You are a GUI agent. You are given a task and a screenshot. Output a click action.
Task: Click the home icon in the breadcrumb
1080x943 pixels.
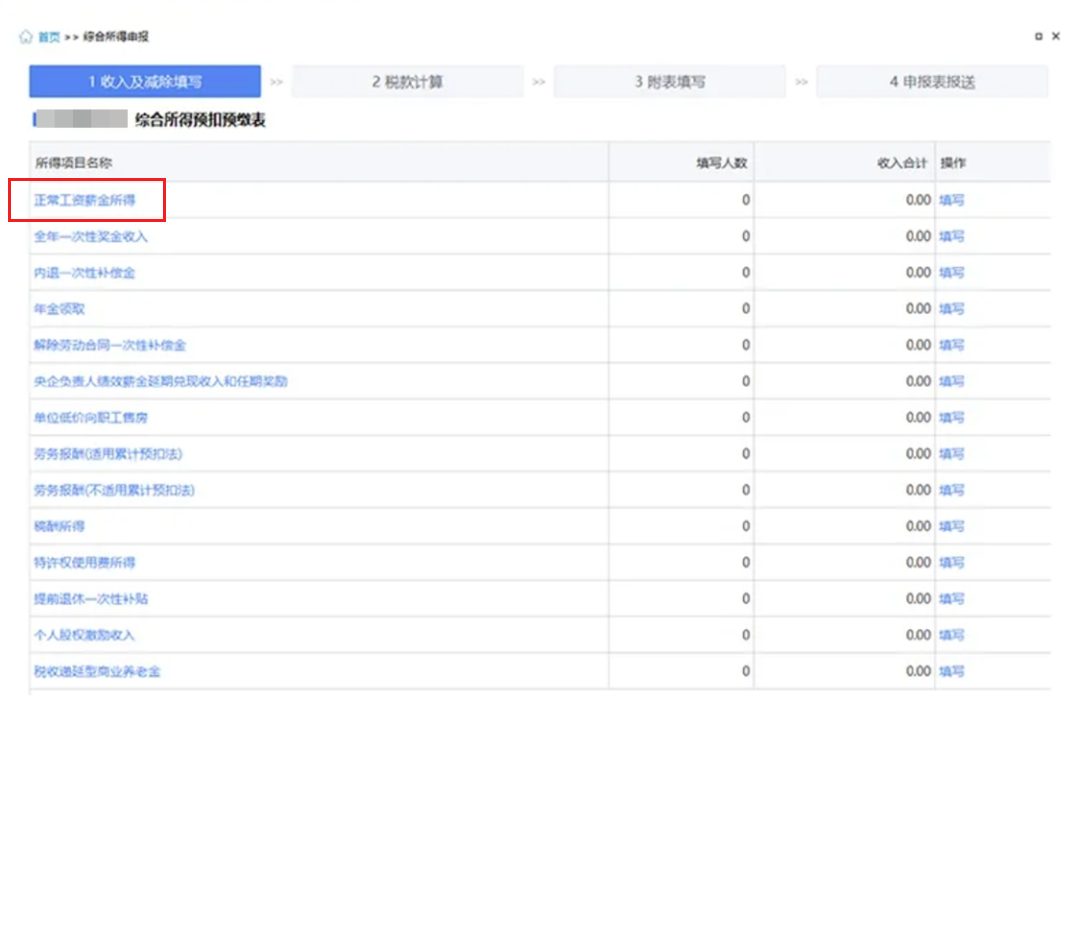click(25, 37)
